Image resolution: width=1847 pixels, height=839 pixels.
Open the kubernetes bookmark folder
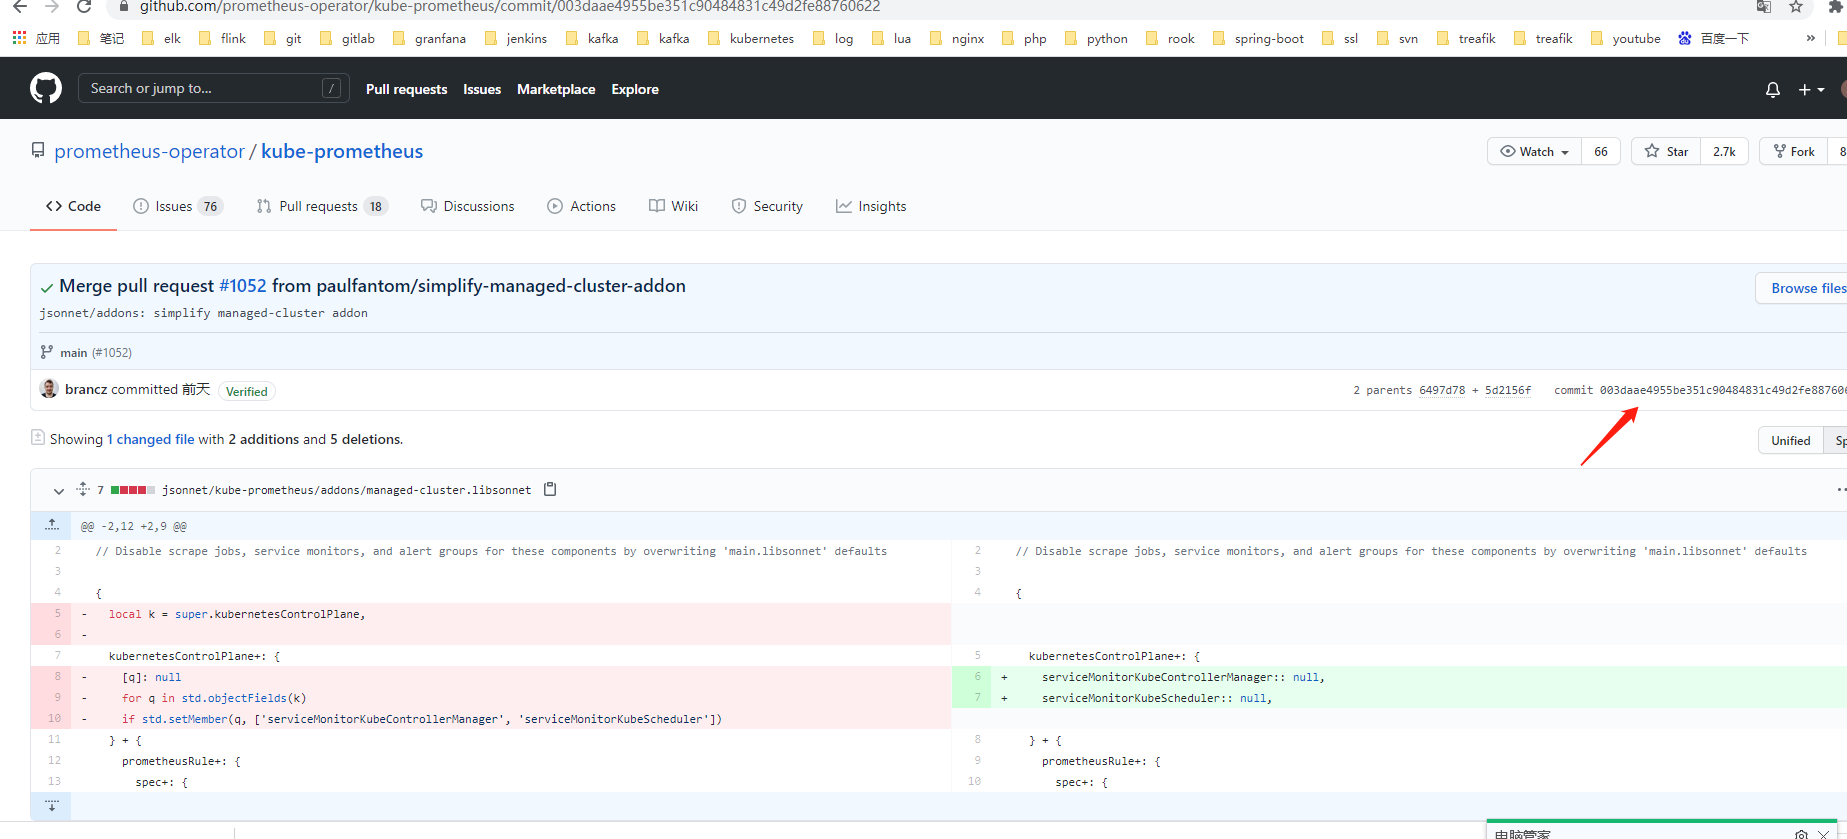751,38
